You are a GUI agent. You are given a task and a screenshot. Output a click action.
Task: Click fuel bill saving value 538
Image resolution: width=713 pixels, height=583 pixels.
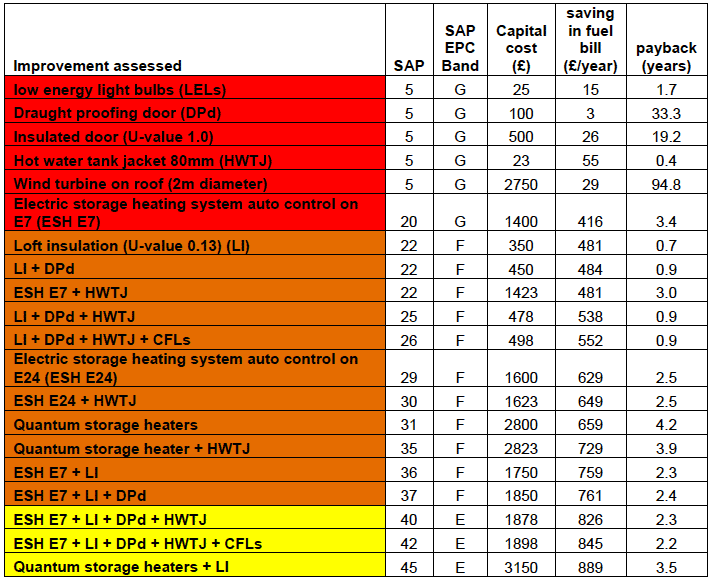[x=590, y=317]
